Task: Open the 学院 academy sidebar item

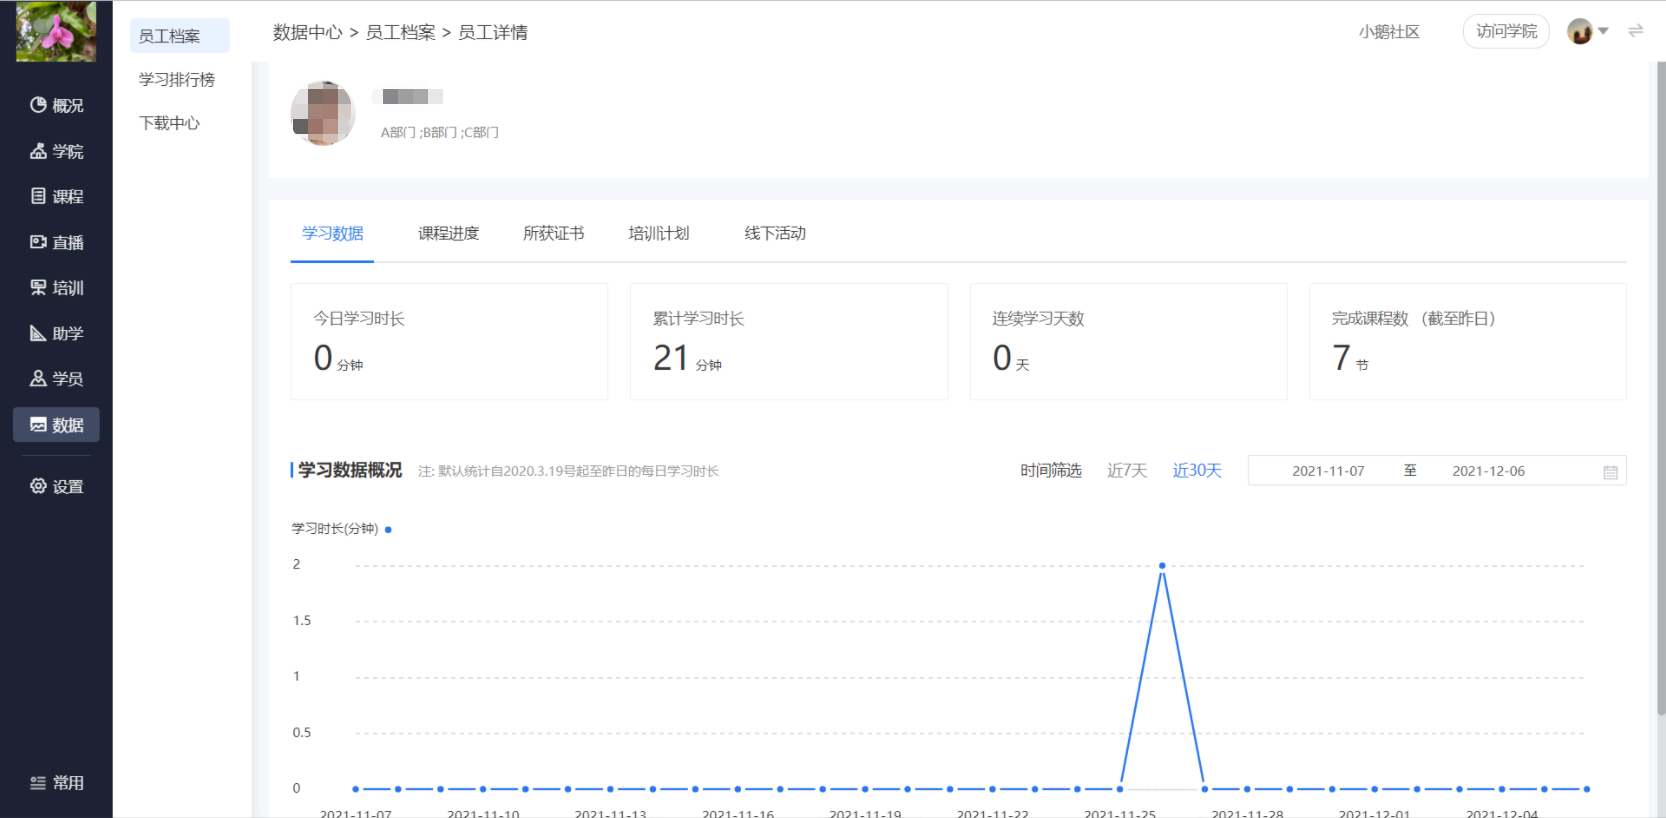Action: point(56,151)
